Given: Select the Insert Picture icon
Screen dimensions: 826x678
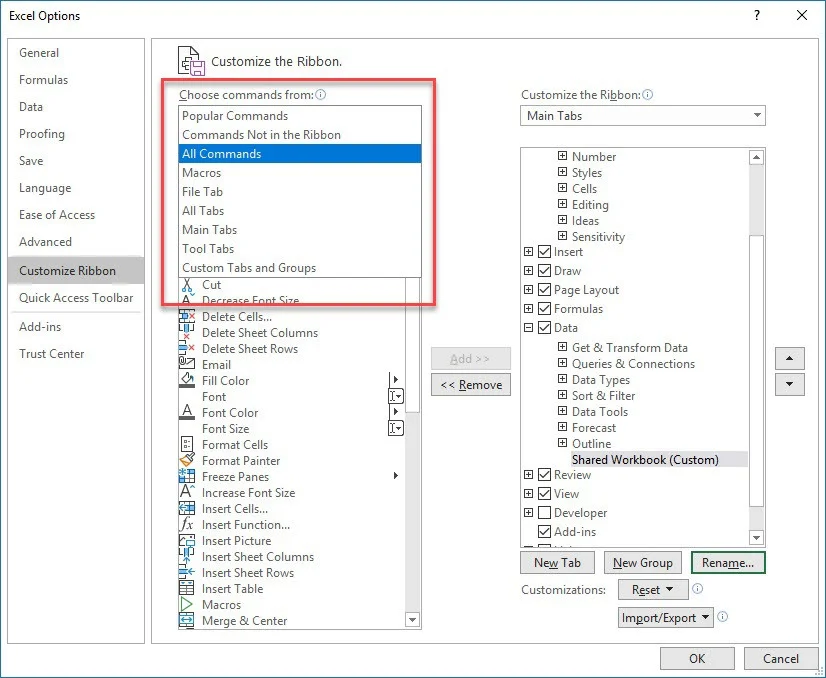Looking at the screenshot, I should (187, 541).
